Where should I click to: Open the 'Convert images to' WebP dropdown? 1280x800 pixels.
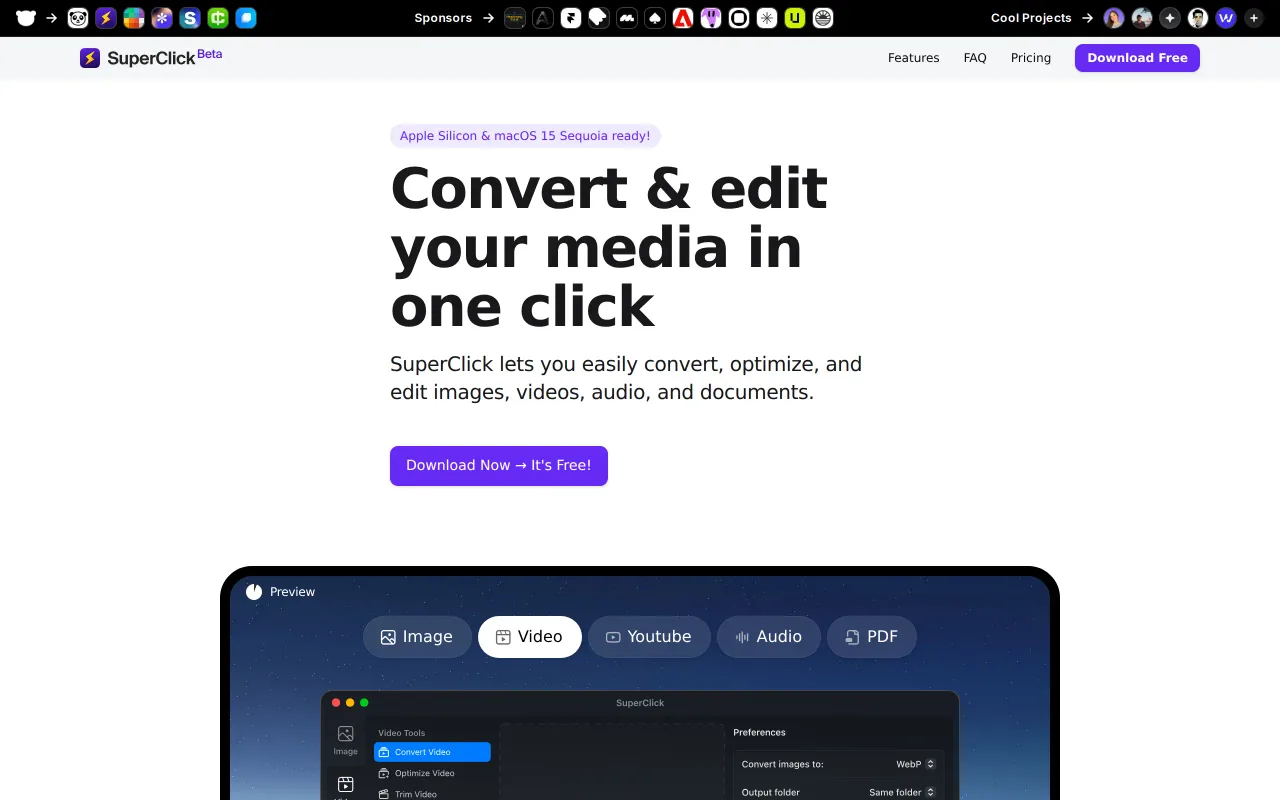click(916, 764)
